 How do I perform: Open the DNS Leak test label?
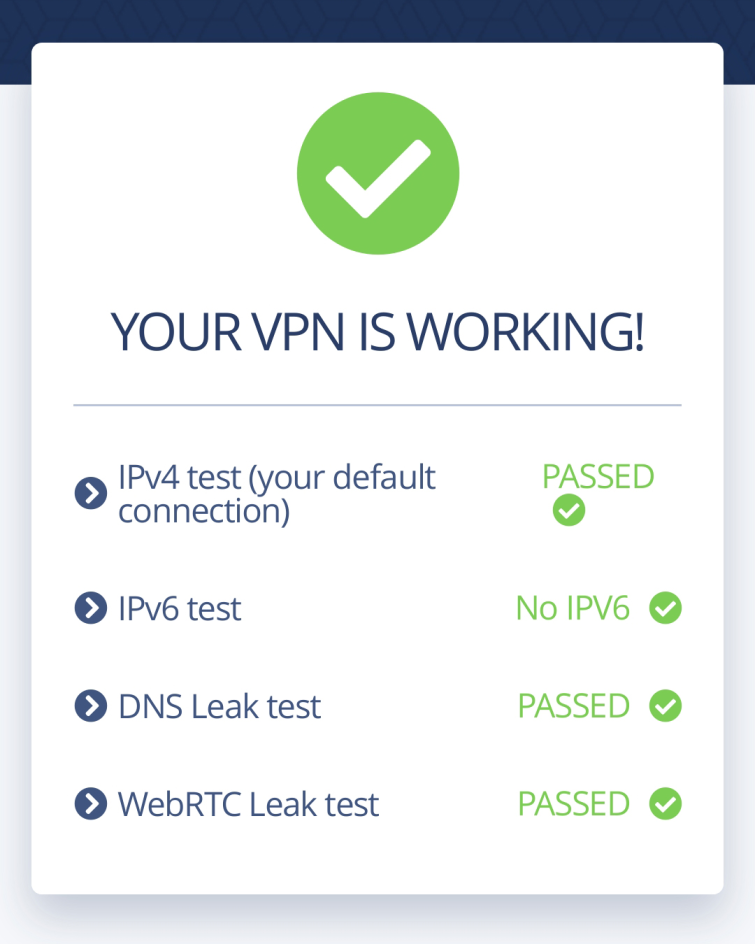pyautogui.click(x=219, y=706)
